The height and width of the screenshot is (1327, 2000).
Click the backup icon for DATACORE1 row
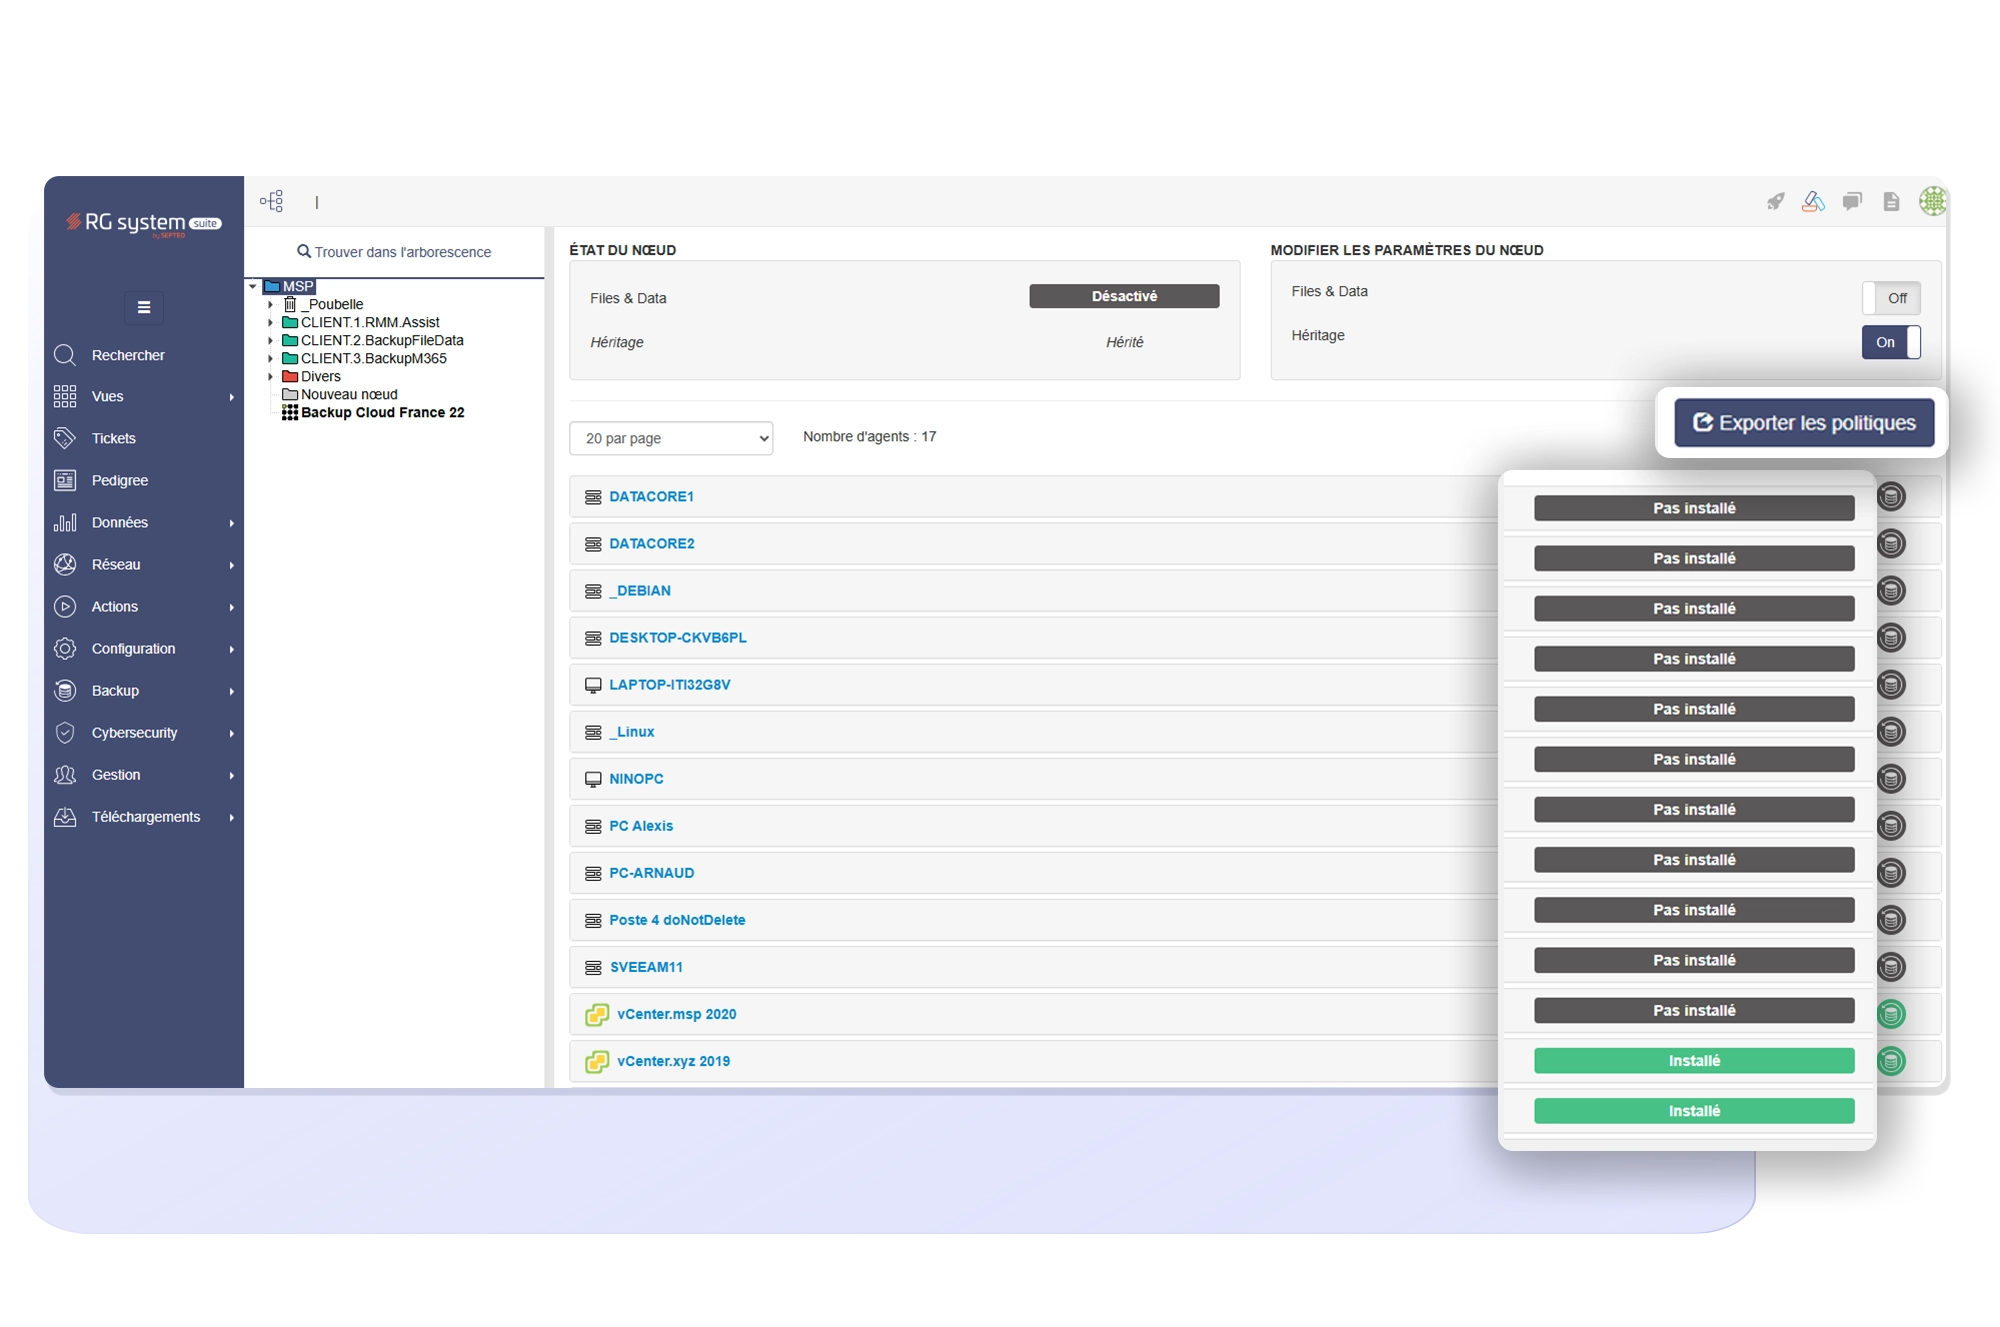point(1890,497)
